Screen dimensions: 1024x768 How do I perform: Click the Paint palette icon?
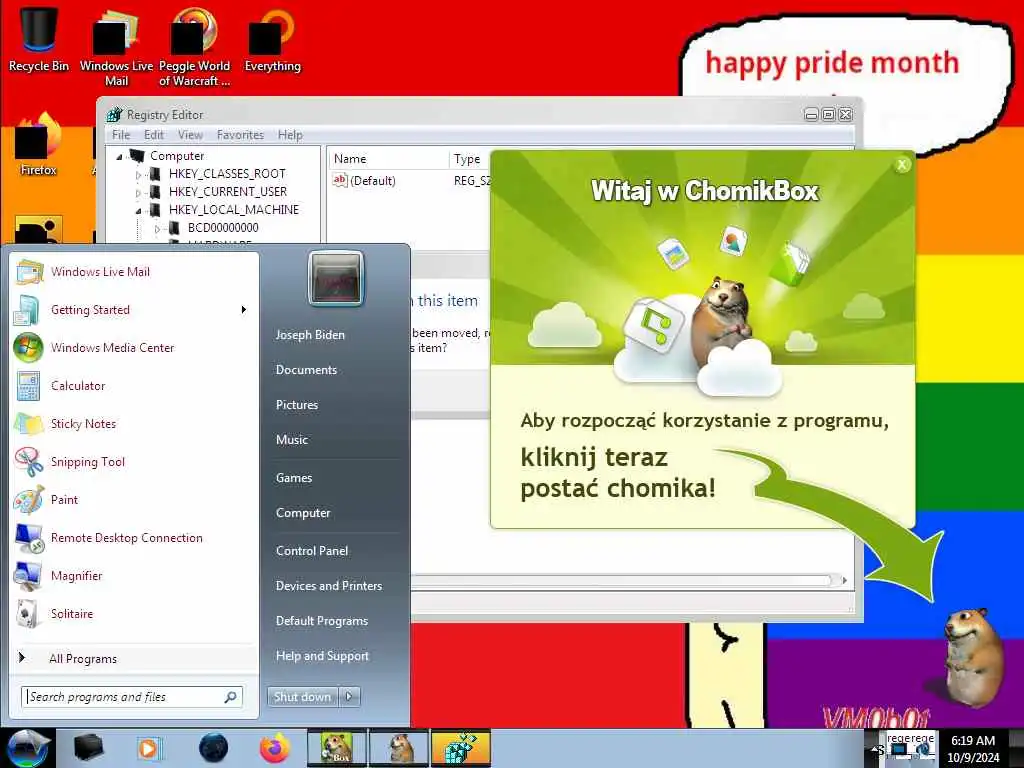click(x=29, y=500)
